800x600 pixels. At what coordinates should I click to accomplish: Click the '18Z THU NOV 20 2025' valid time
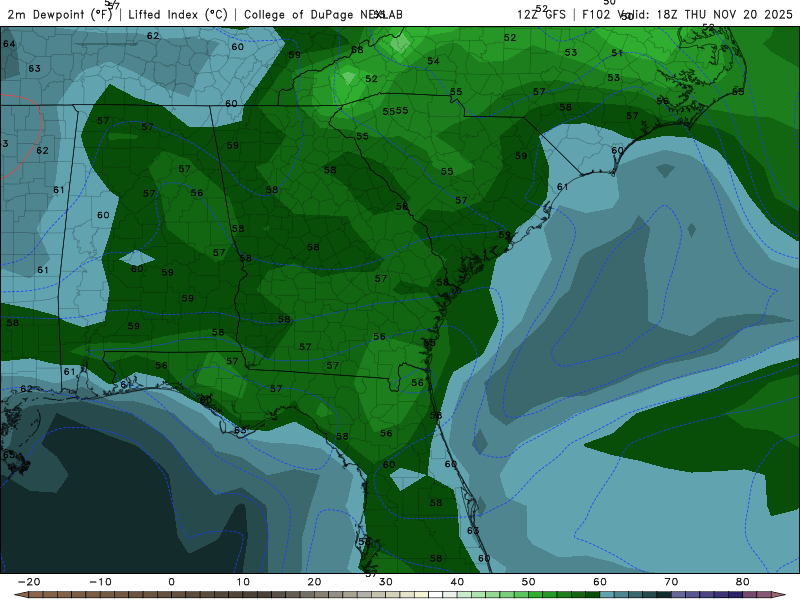724,14
